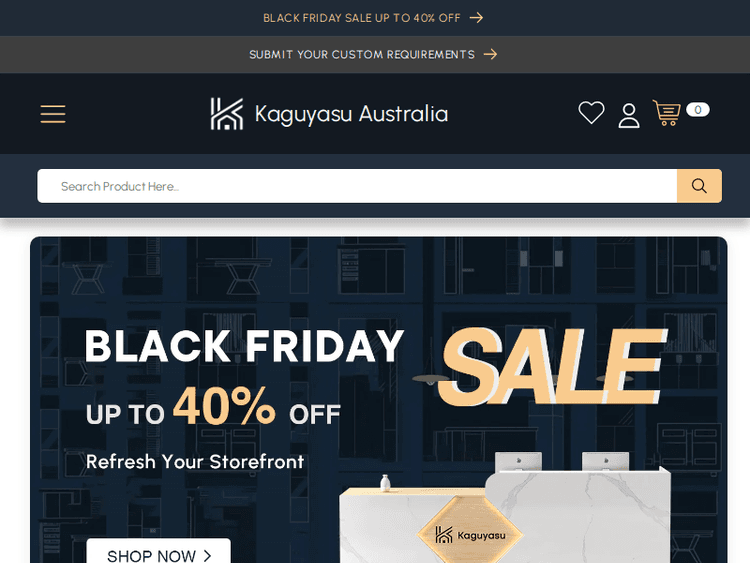Open Submit Your Custom Requirements link
This screenshot has width=750, height=563.
[x=362, y=55]
